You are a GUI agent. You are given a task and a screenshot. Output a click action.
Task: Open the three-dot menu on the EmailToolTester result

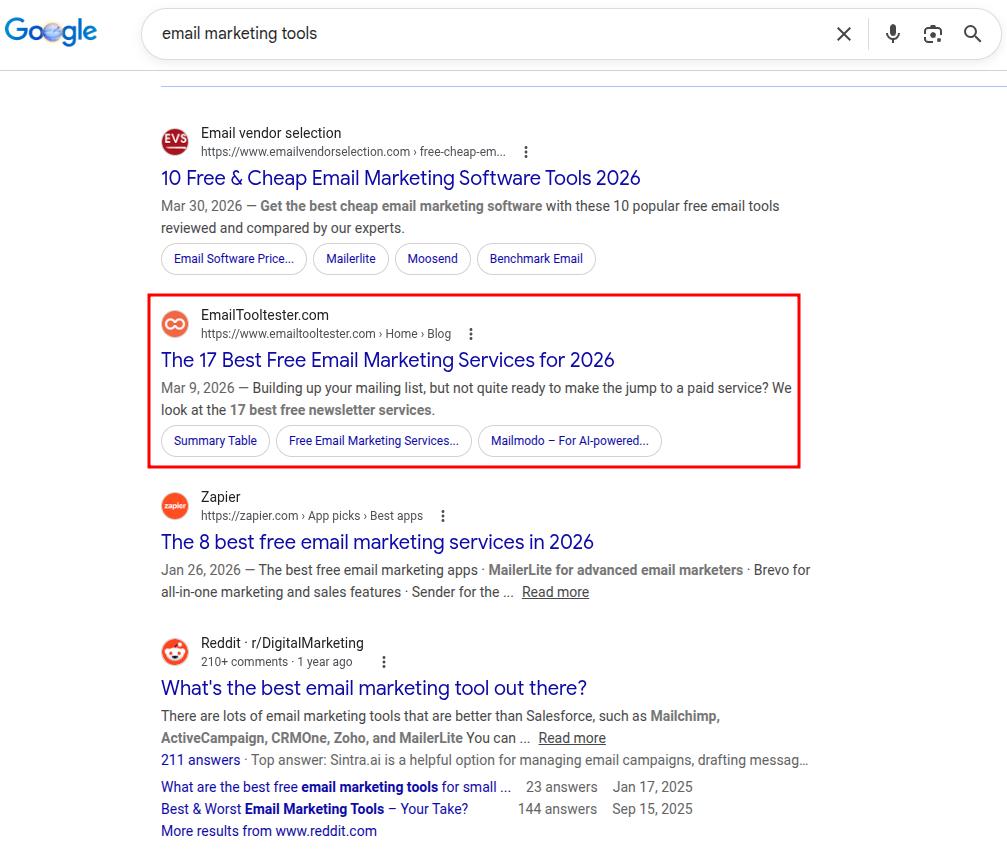[470, 334]
